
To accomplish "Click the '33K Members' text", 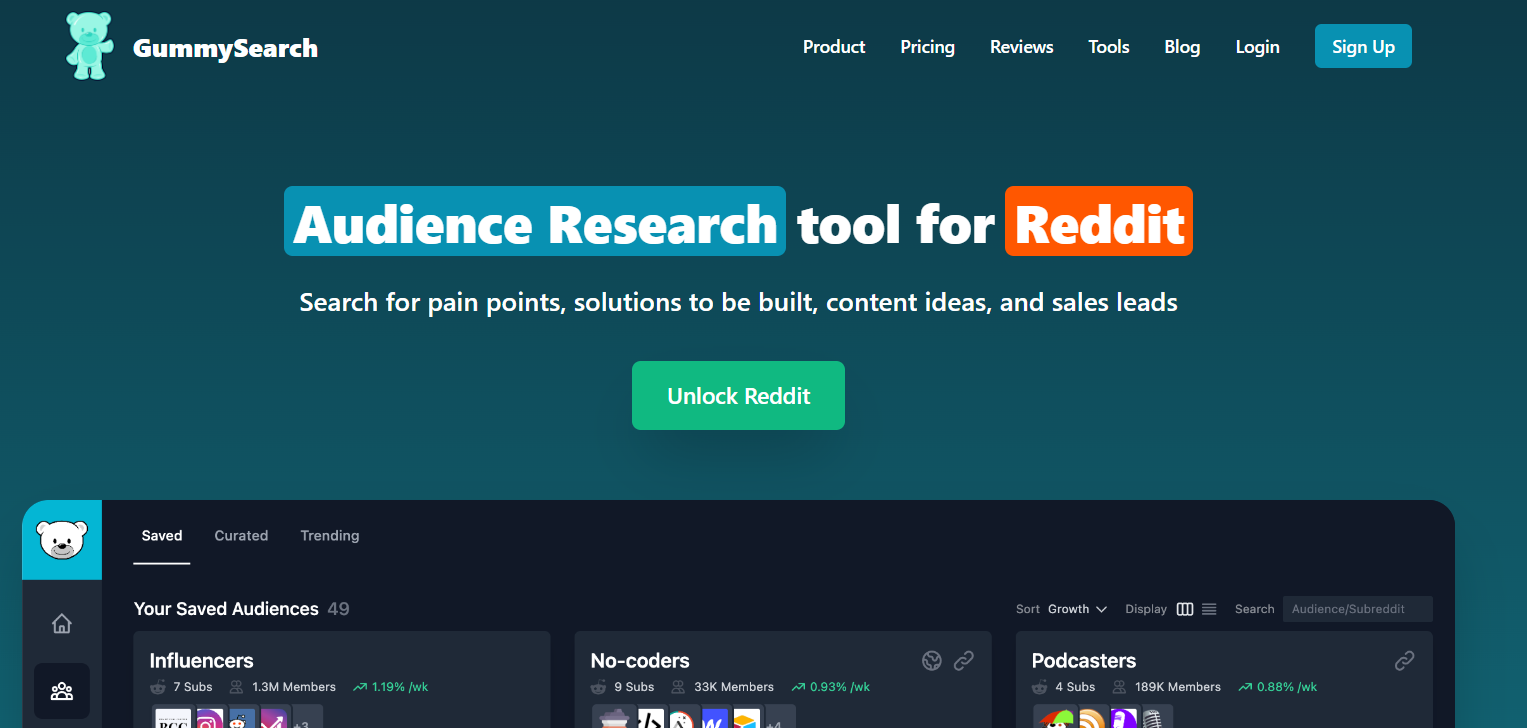I will pos(733,687).
